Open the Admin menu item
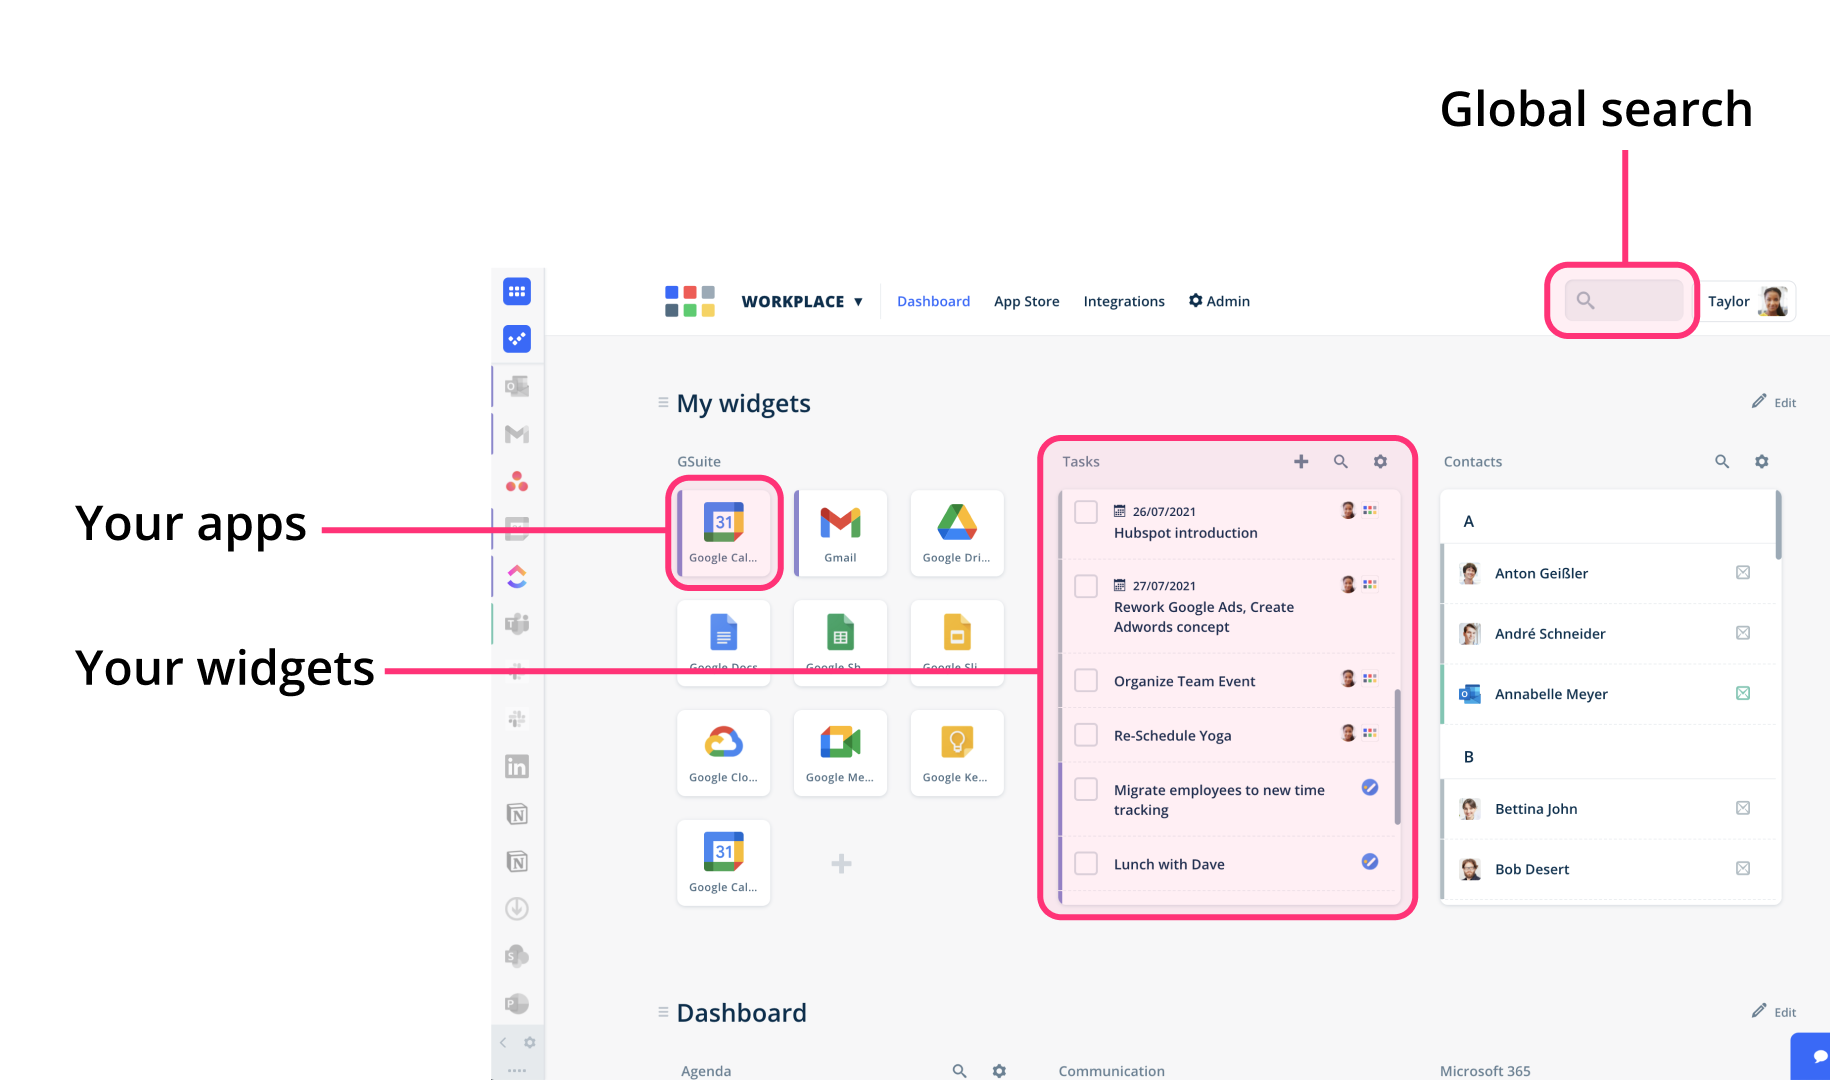This screenshot has width=1831, height=1081. (1219, 301)
